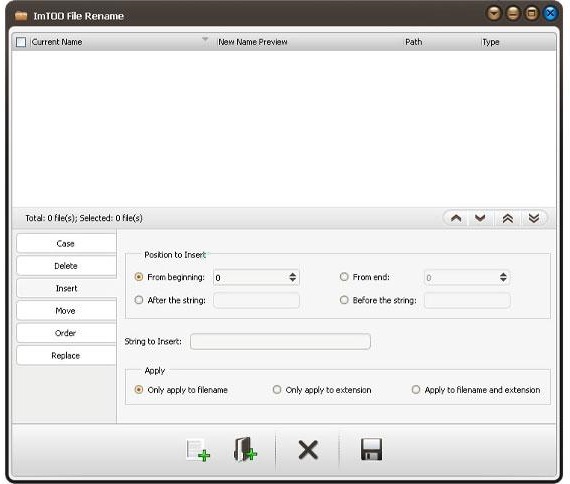Click the Before the string text field

[467, 300]
